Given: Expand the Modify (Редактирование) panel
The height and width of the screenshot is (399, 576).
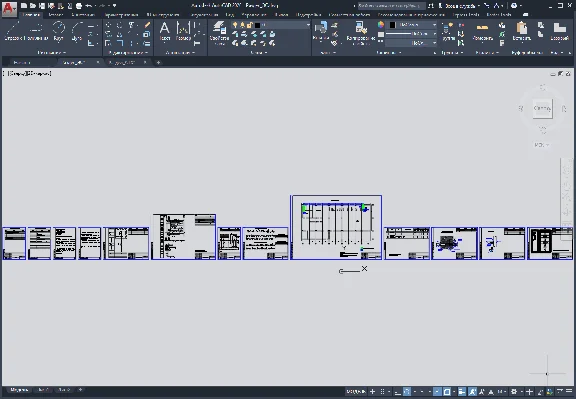Looking at the screenshot, I should pos(128,53).
